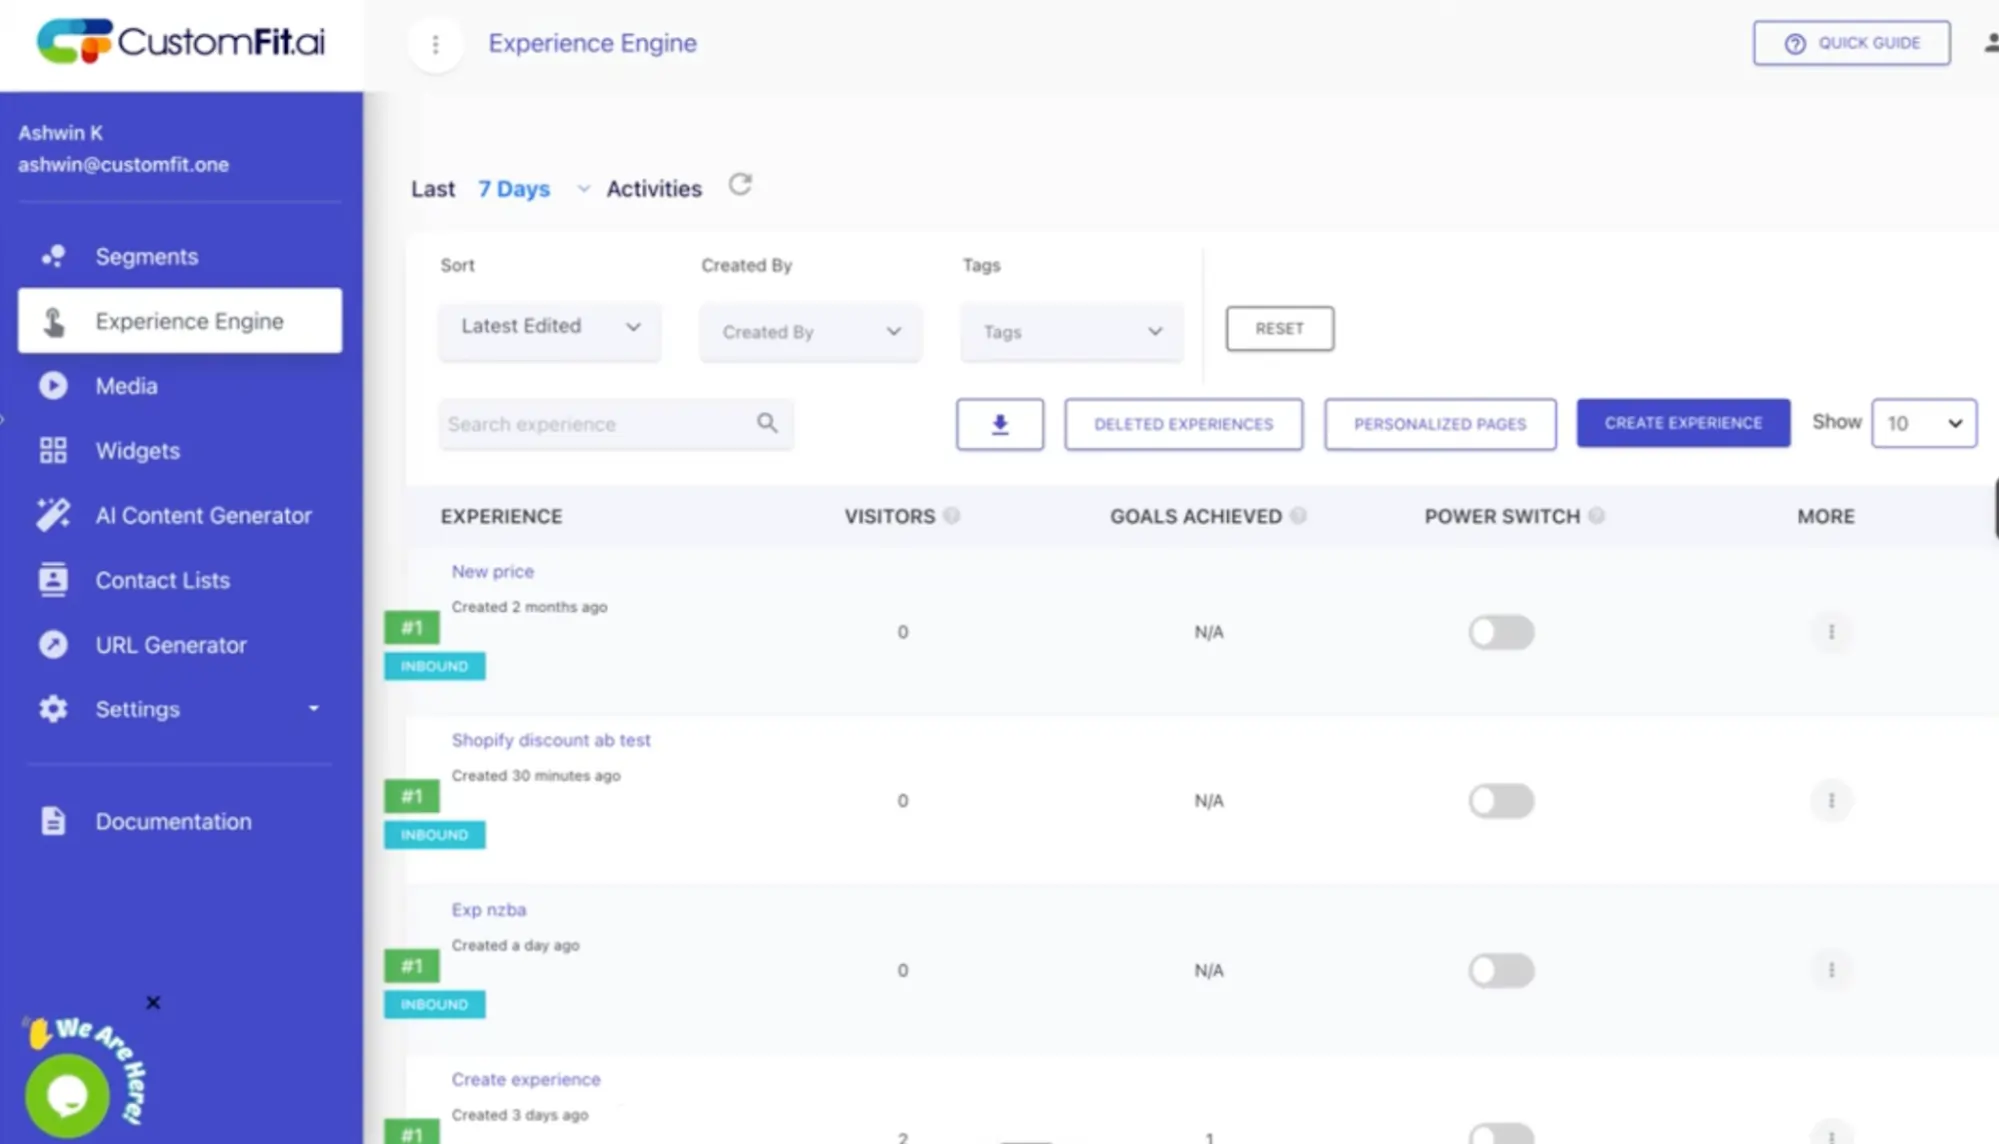Screen dimensions: 1999x1144
Task: Open the 7 Days range dropdown
Action: [533, 189]
